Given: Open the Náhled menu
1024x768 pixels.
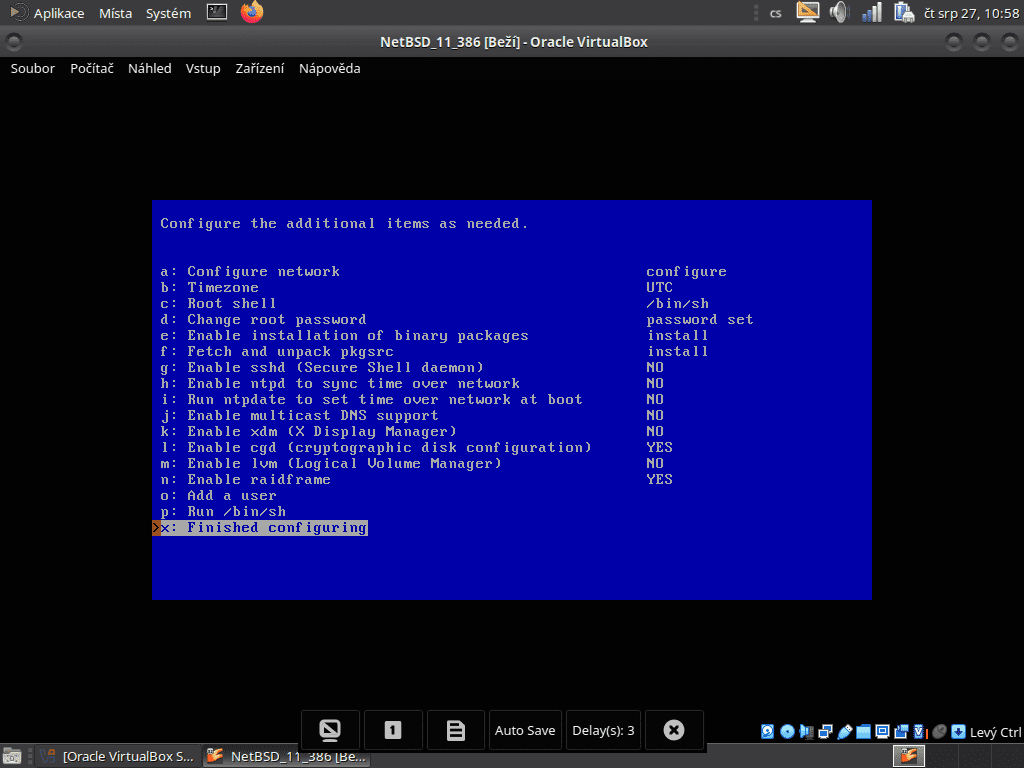Looking at the screenshot, I should coord(150,69).
